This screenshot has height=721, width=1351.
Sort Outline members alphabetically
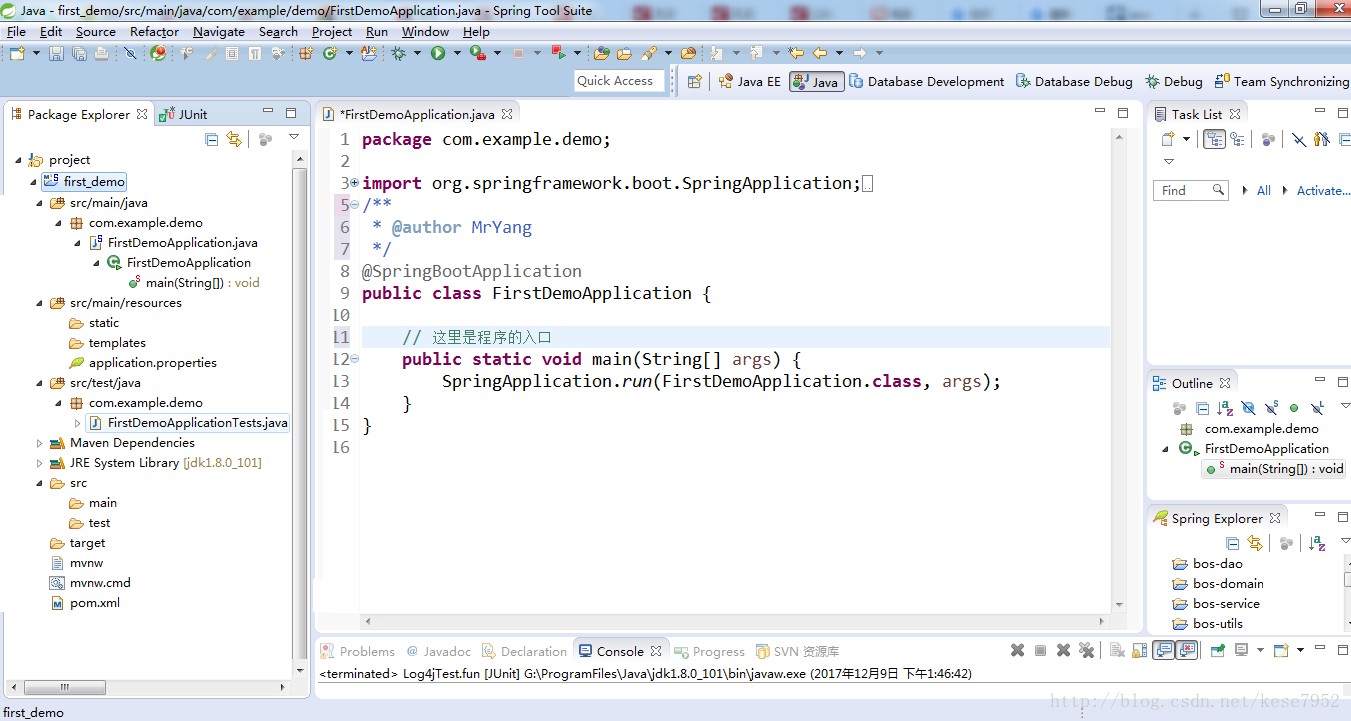pos(1225,408)
